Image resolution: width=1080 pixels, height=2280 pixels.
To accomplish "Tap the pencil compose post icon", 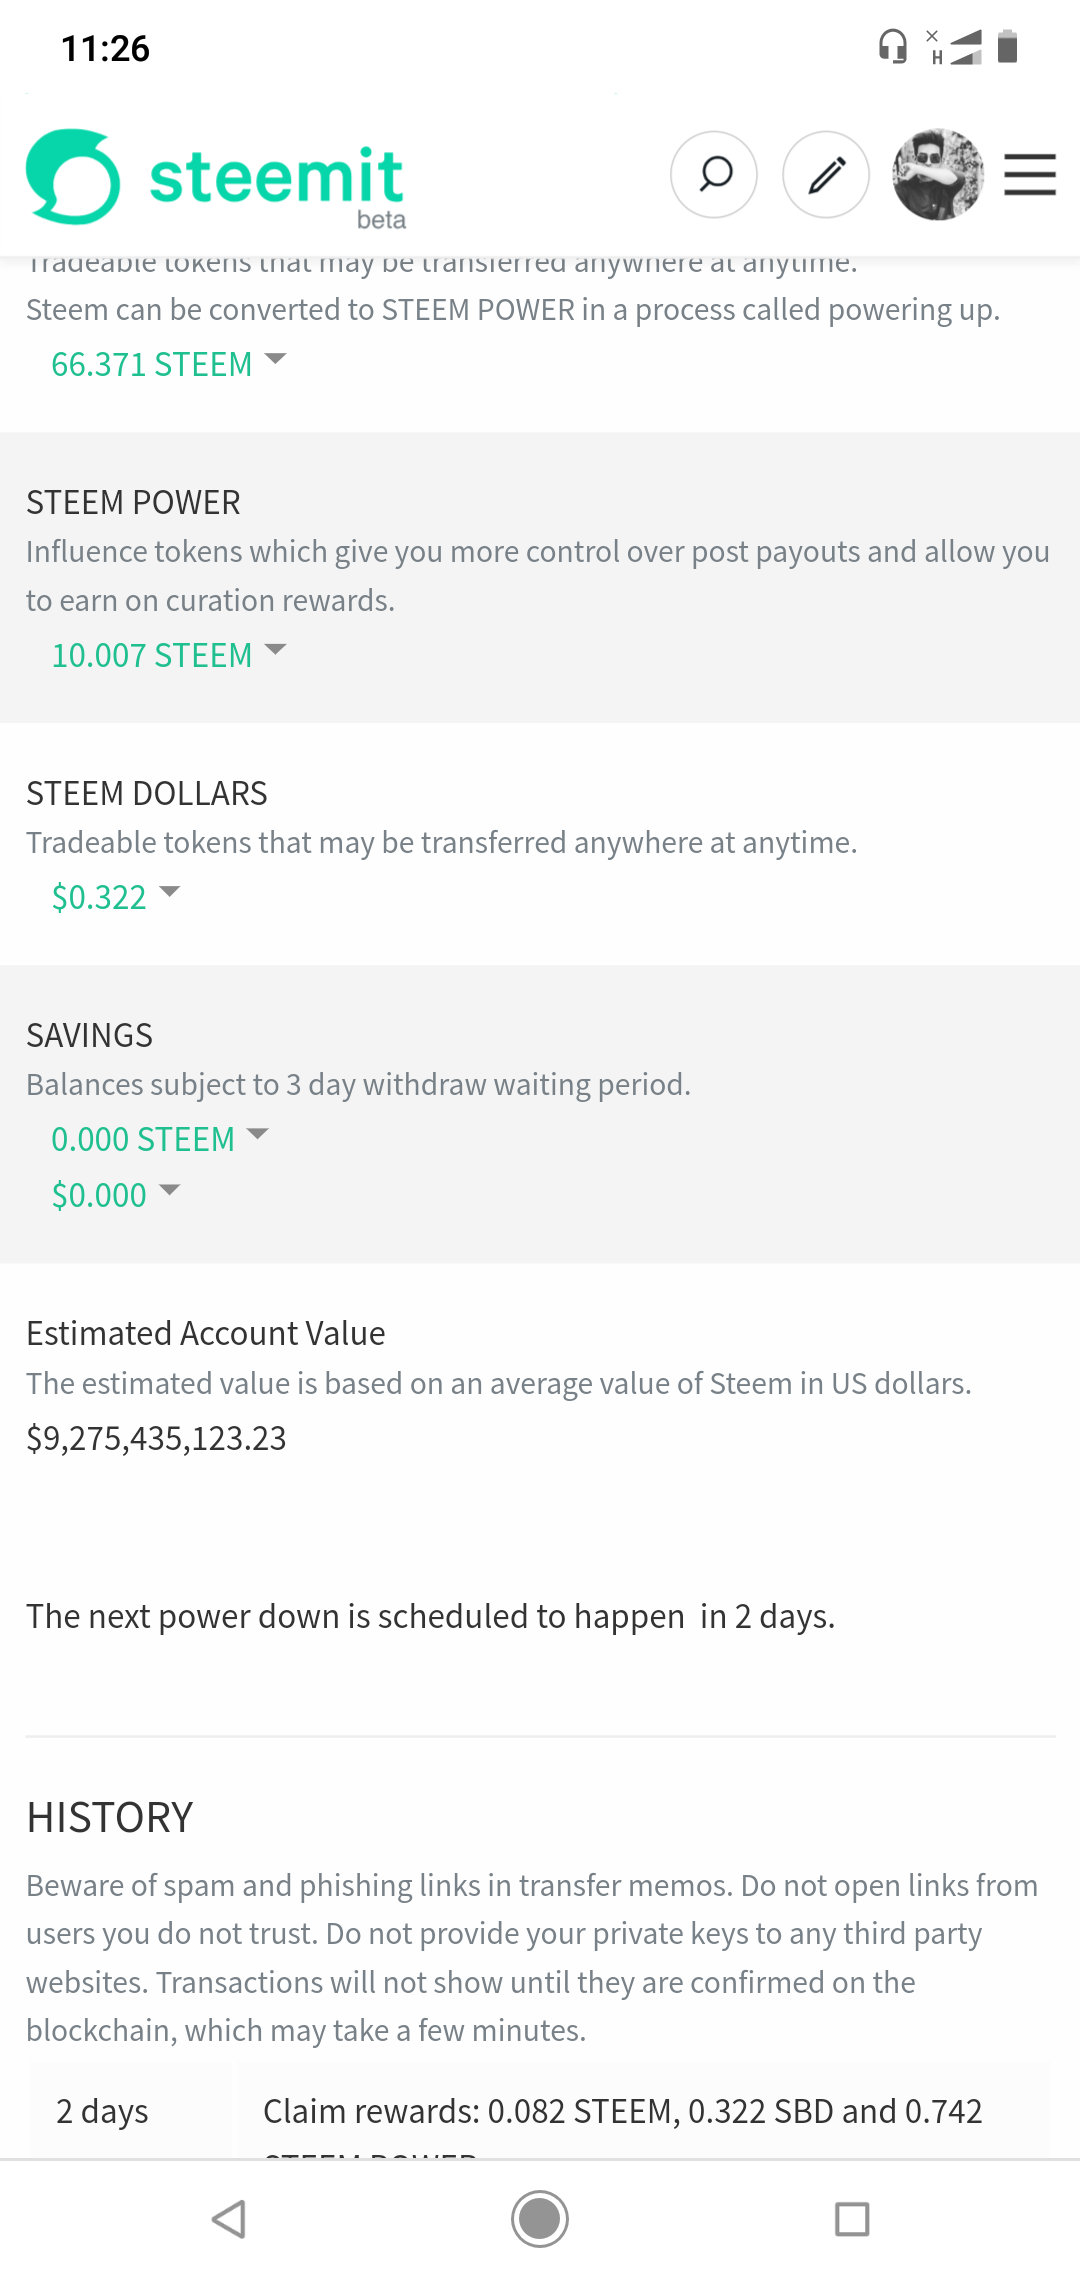I will pyautogui.click(x=826, y=175).
